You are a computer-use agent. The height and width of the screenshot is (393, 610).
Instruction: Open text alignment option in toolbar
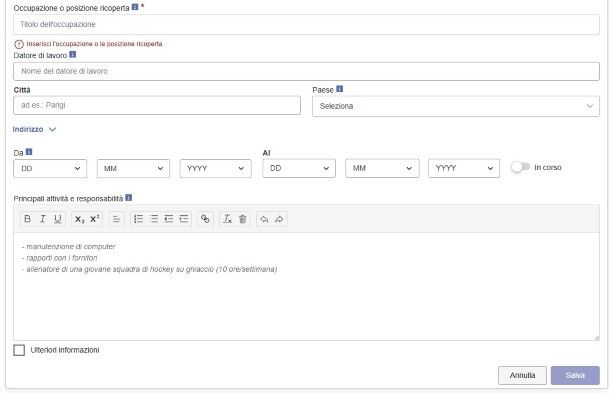116,219
